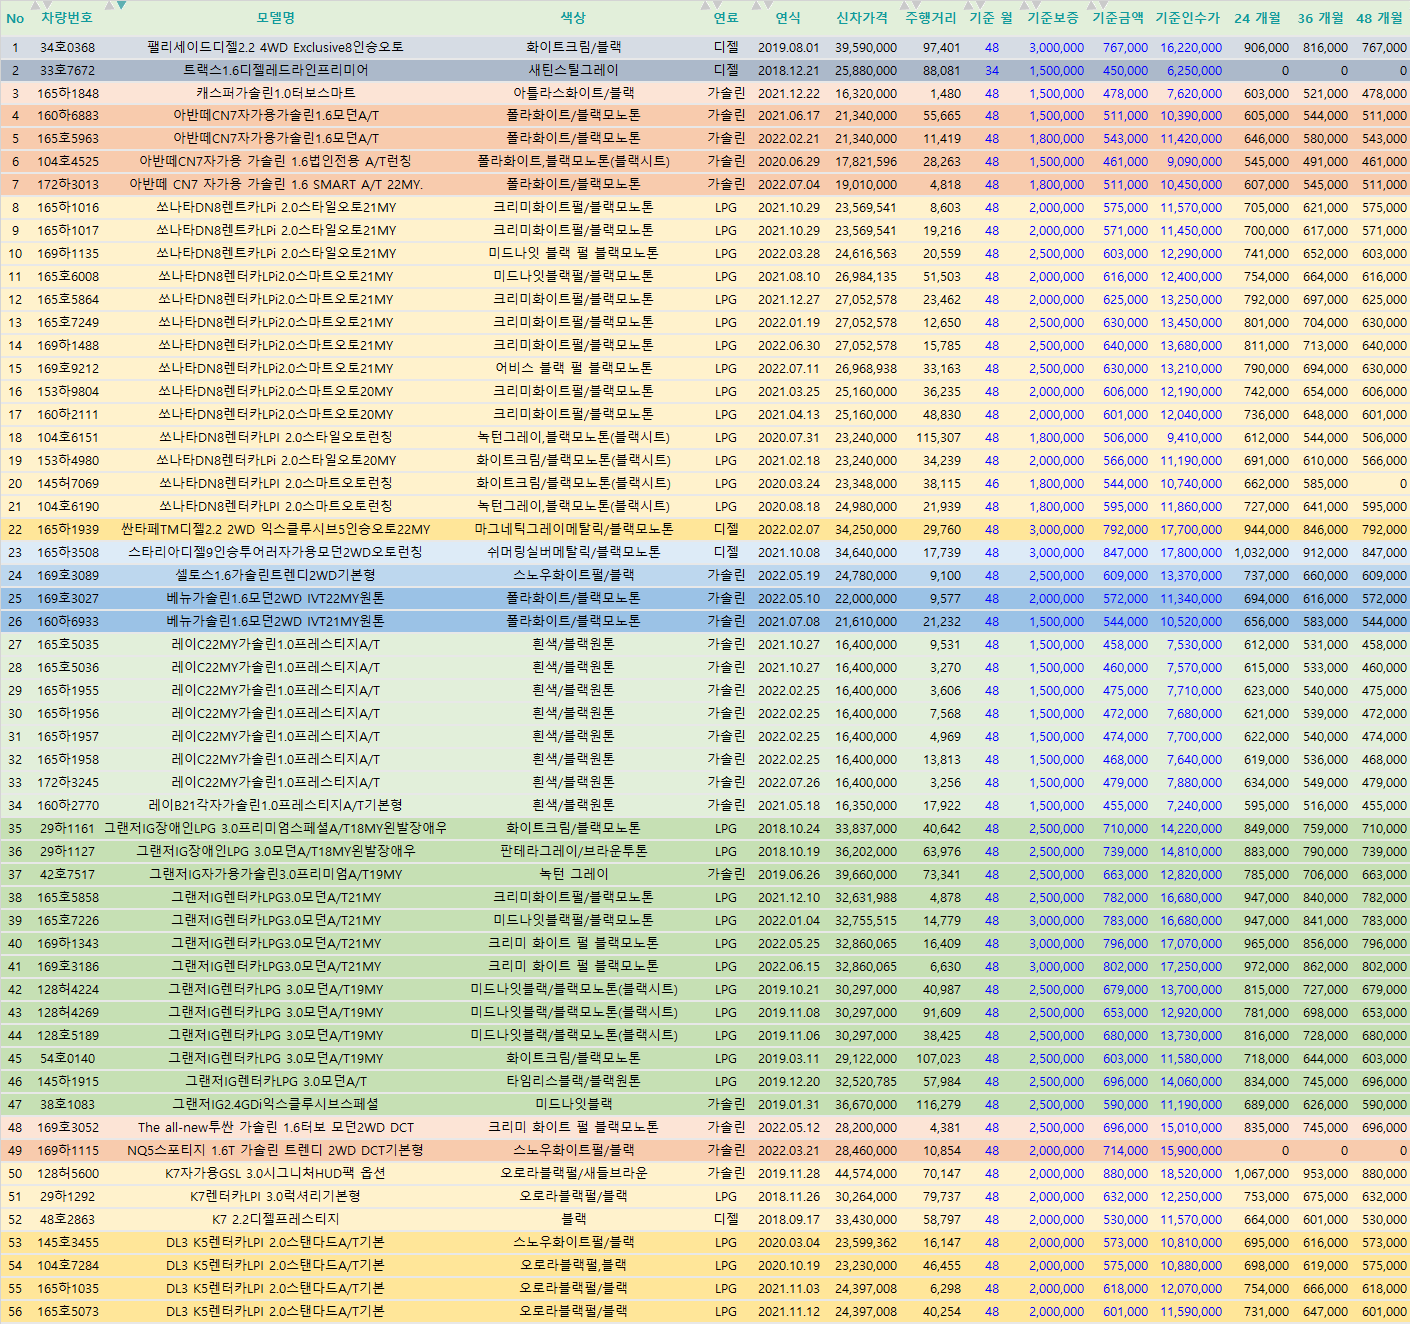Click license plate cell 153하4980
The image size is (1410, 1324).
click(67, 460)
